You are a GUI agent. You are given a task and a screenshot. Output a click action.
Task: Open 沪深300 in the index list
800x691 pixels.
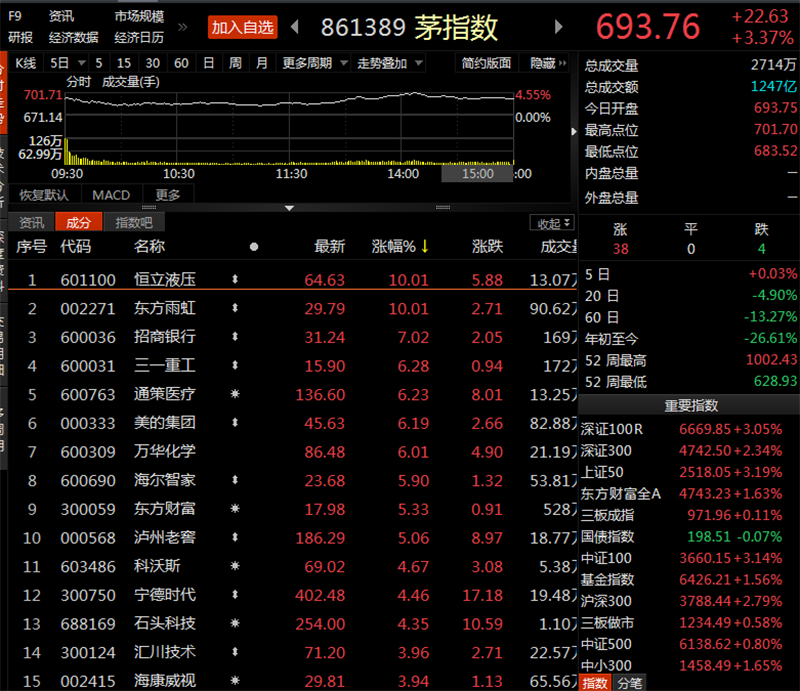click(x=606, y=601)
